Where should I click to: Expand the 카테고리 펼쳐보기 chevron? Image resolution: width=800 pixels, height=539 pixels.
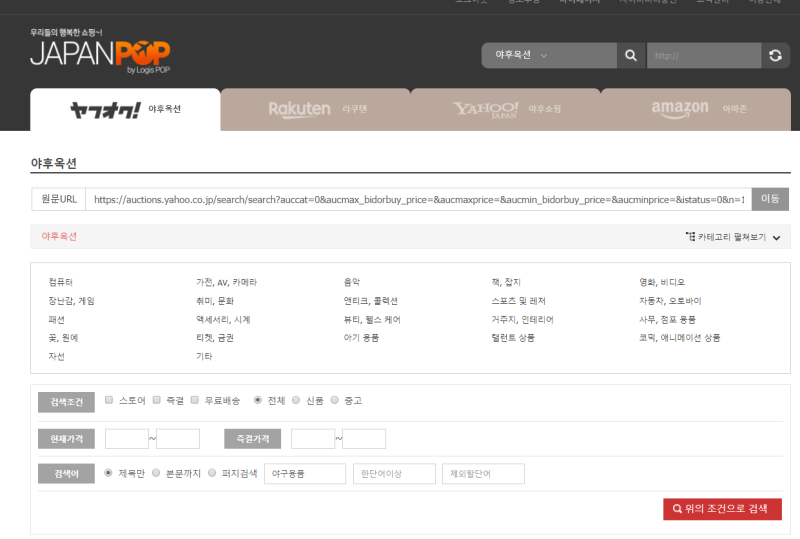(776, 237)
